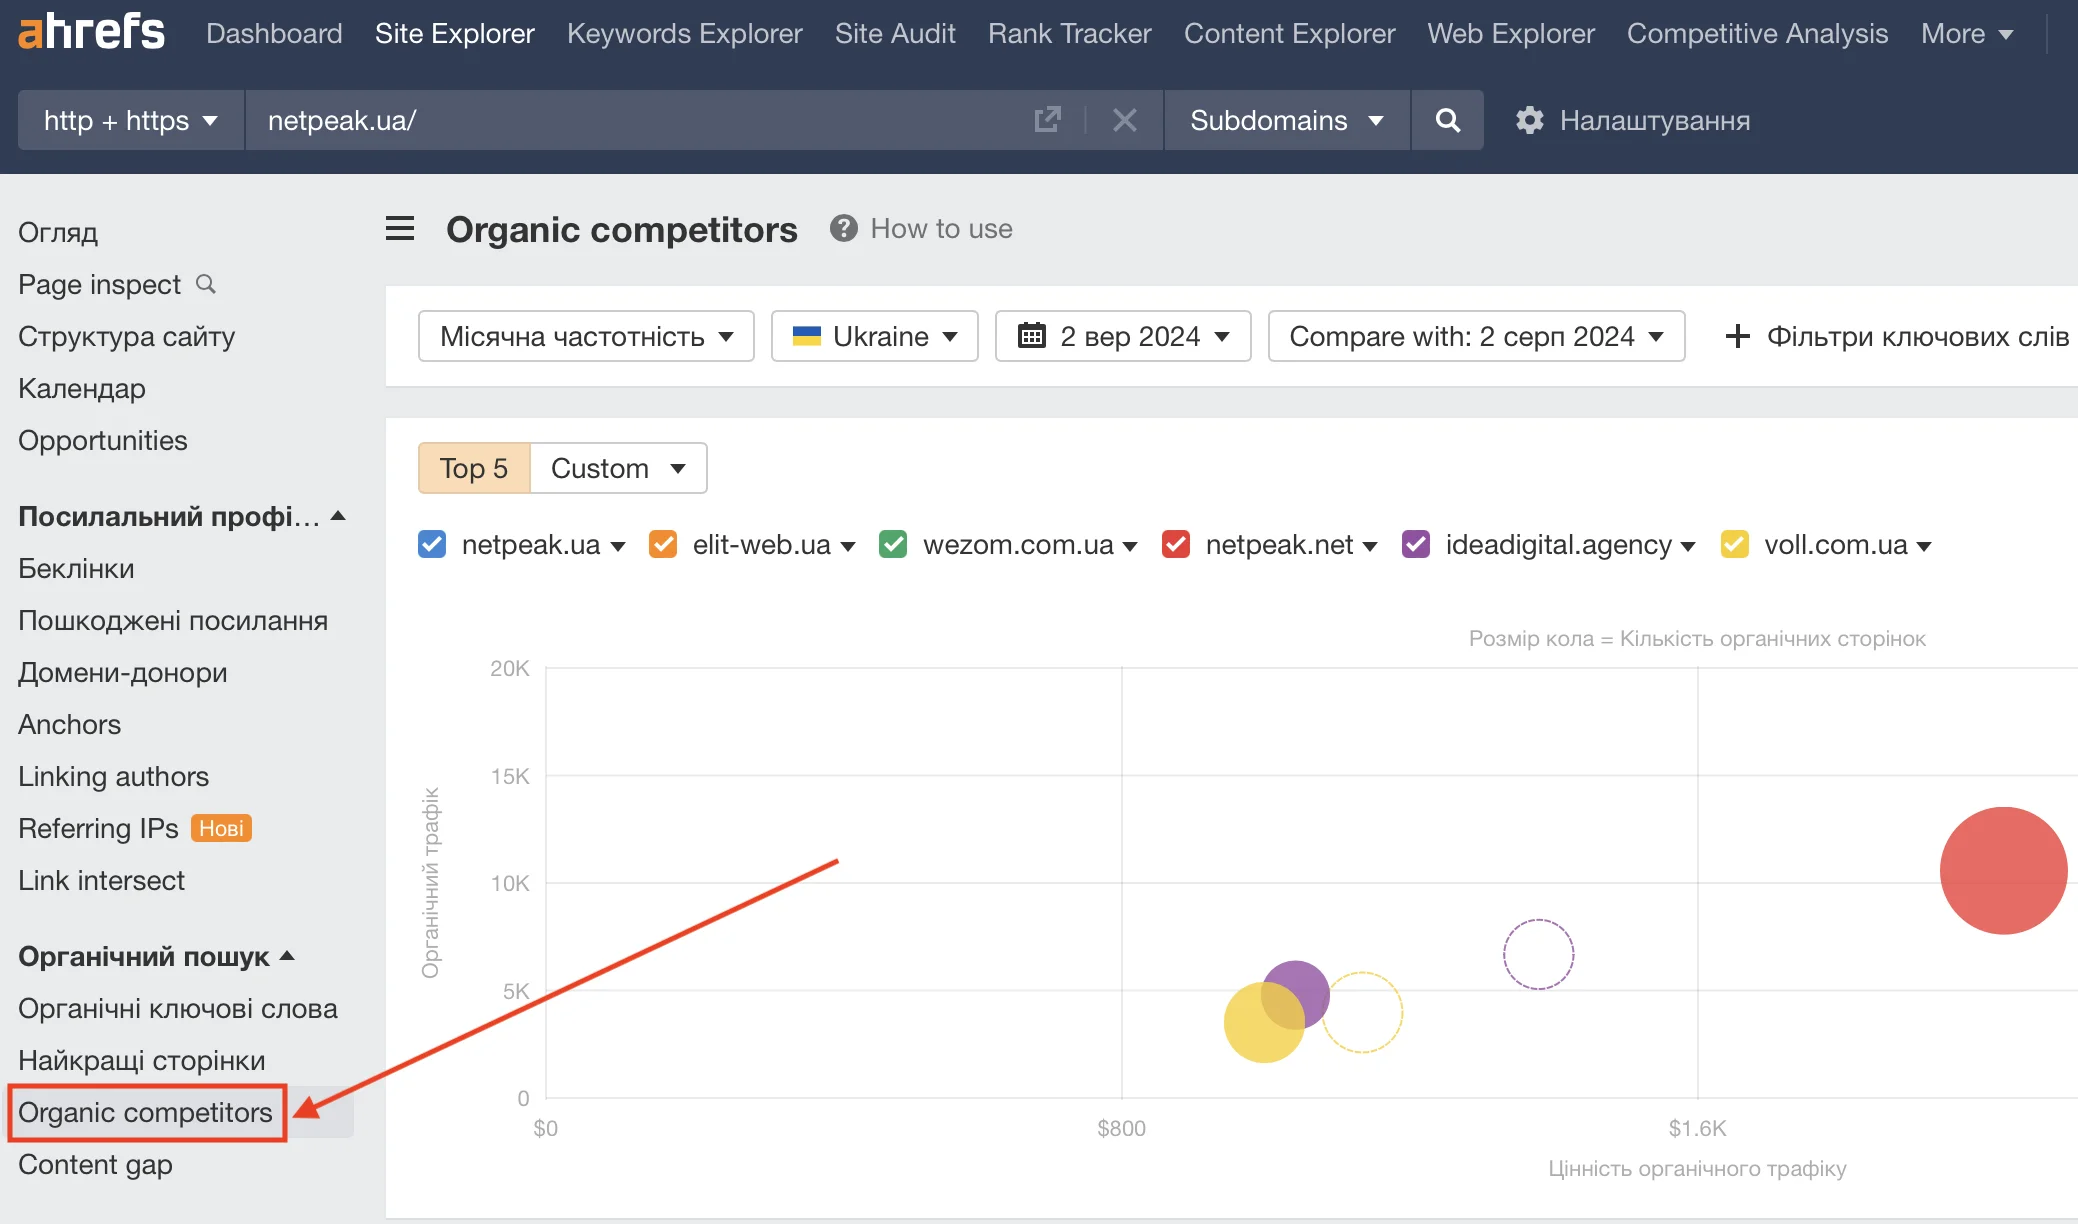The width and height of the screenshot is (2078, 1224).
Task: Clear the URL with the X icon
Action: tap(1124, 120)
